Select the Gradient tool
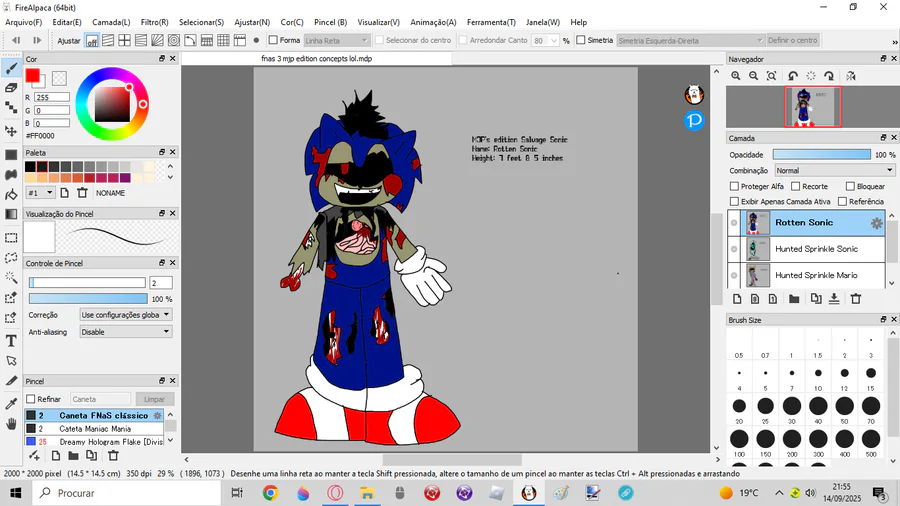This screenshot has width=900, height=506. (x=11, y=214)
